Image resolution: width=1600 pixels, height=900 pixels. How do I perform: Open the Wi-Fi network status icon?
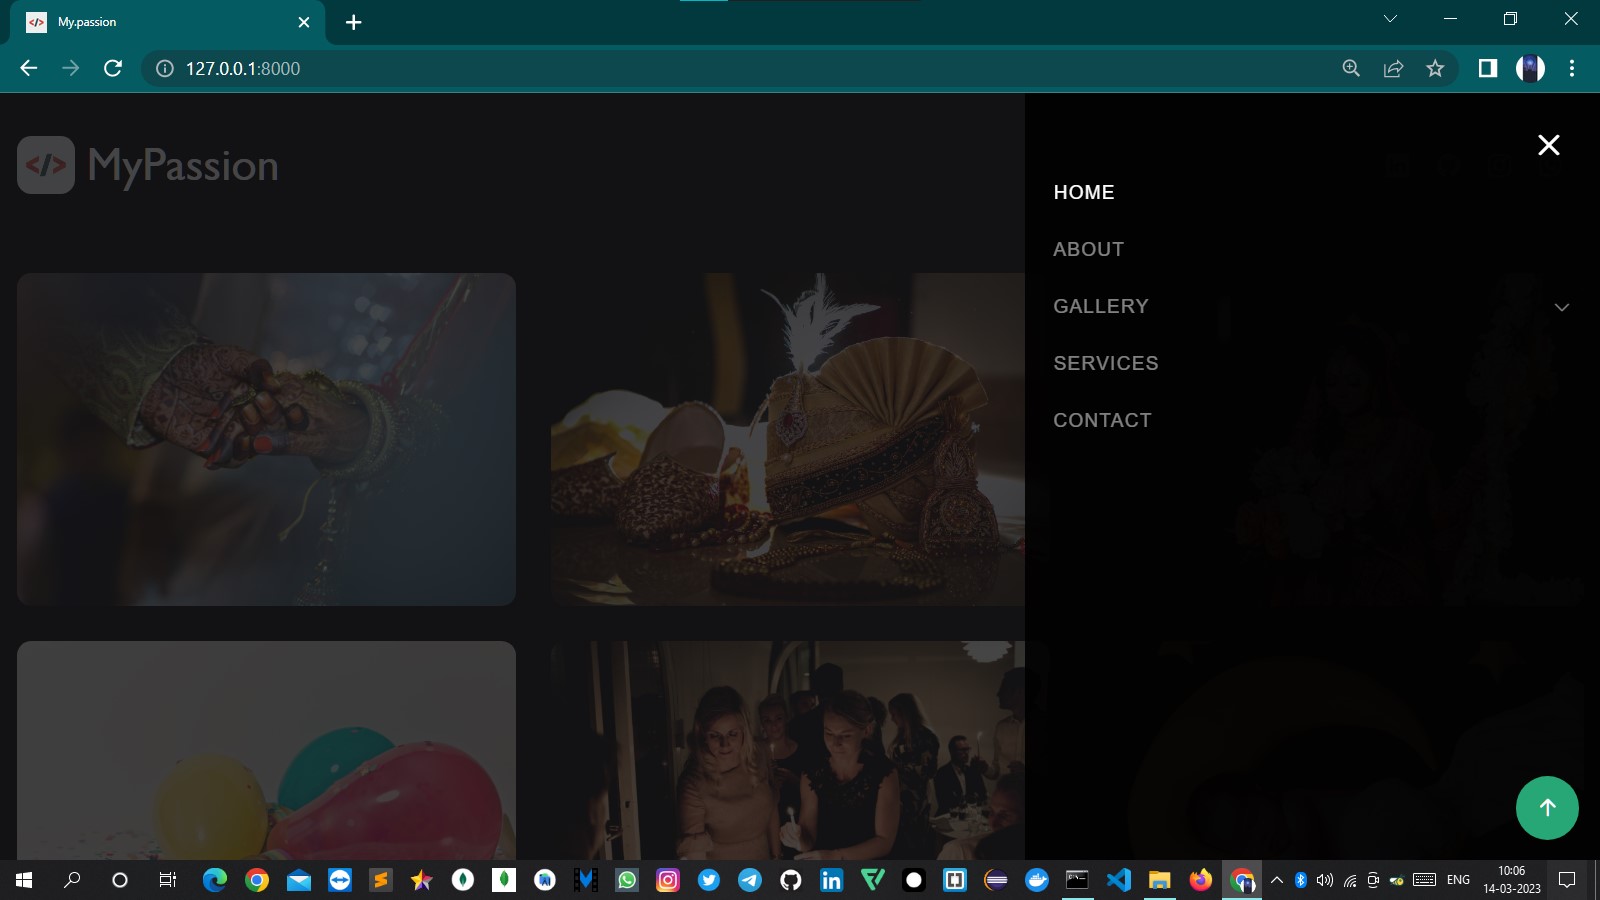(1350, 882)
